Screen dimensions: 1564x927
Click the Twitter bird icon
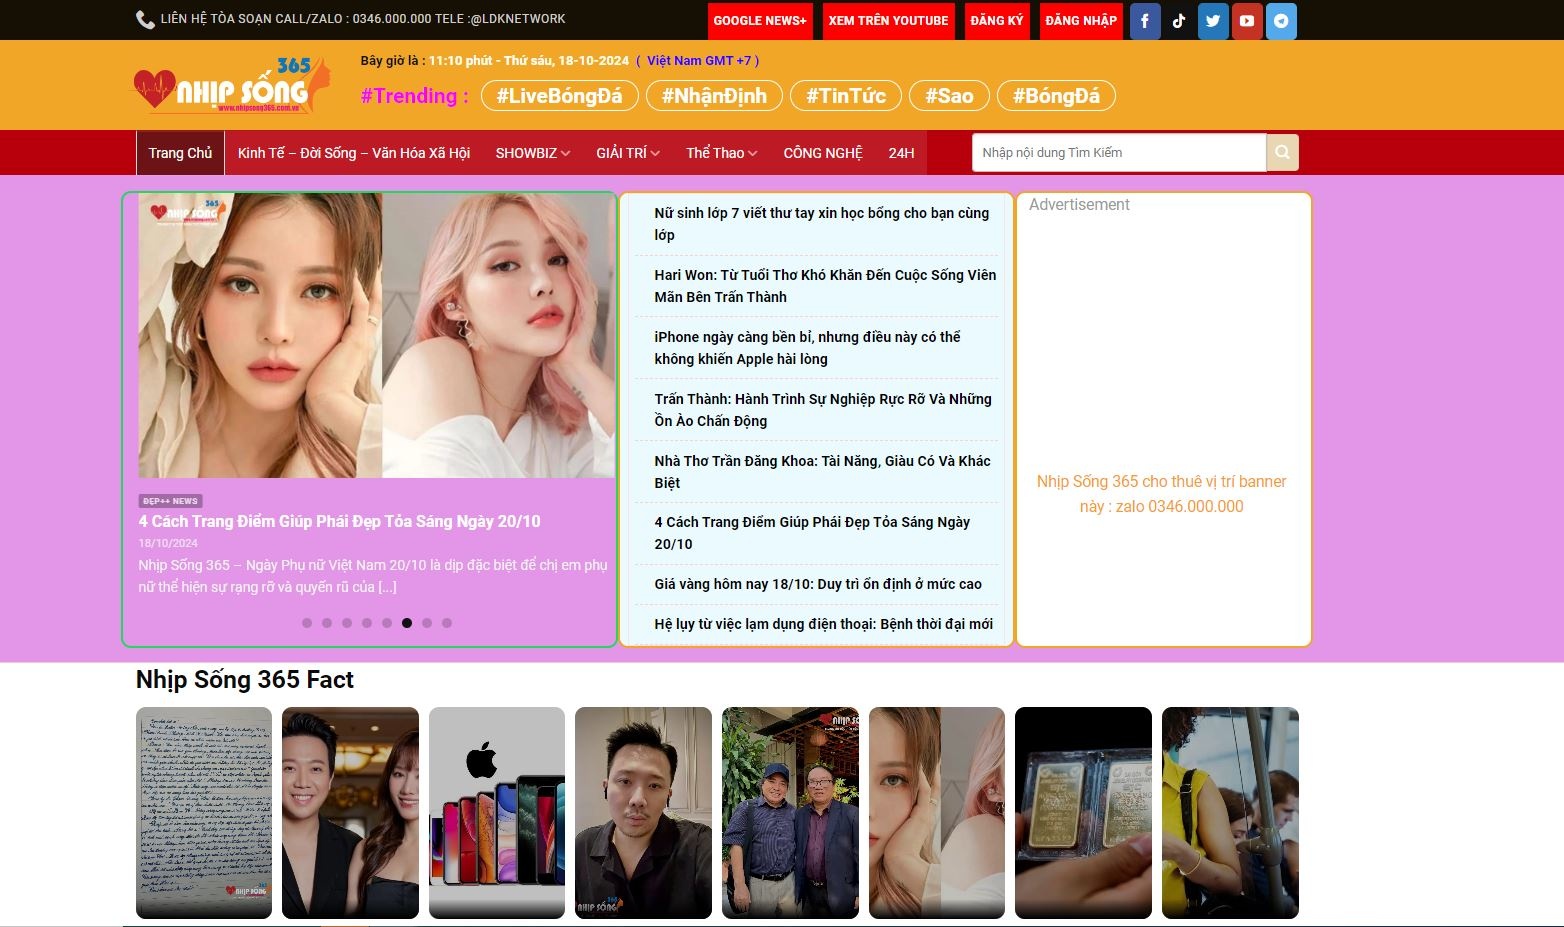pos(1213,21)
